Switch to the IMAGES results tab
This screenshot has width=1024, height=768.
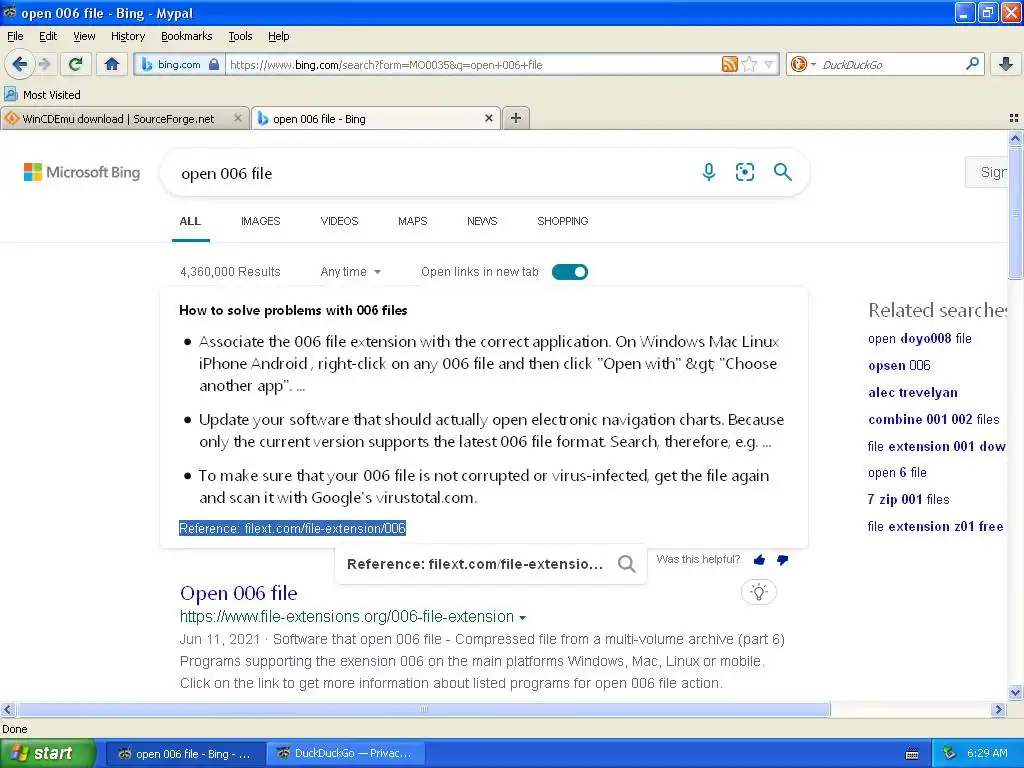(260, 221)
